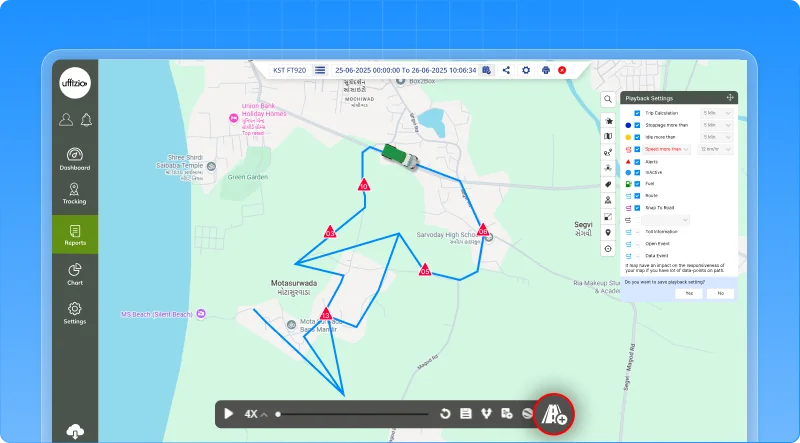Open the Speed more than type dropdown
The height and width of the screenshot is (443, 800).
point(667,150)
